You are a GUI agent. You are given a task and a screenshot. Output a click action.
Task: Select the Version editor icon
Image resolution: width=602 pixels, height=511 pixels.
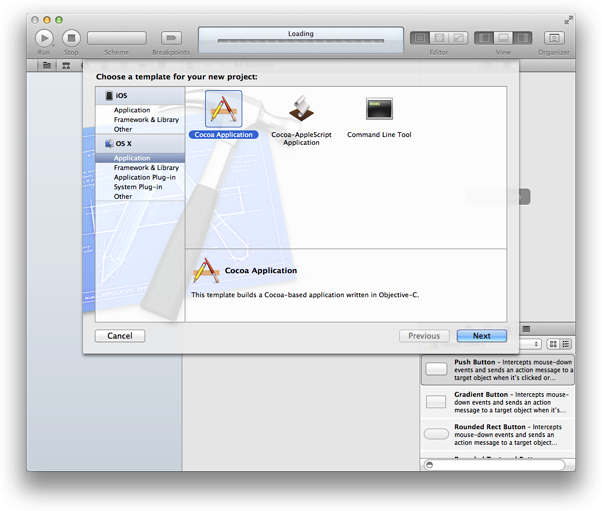click(x=458, y=38)
